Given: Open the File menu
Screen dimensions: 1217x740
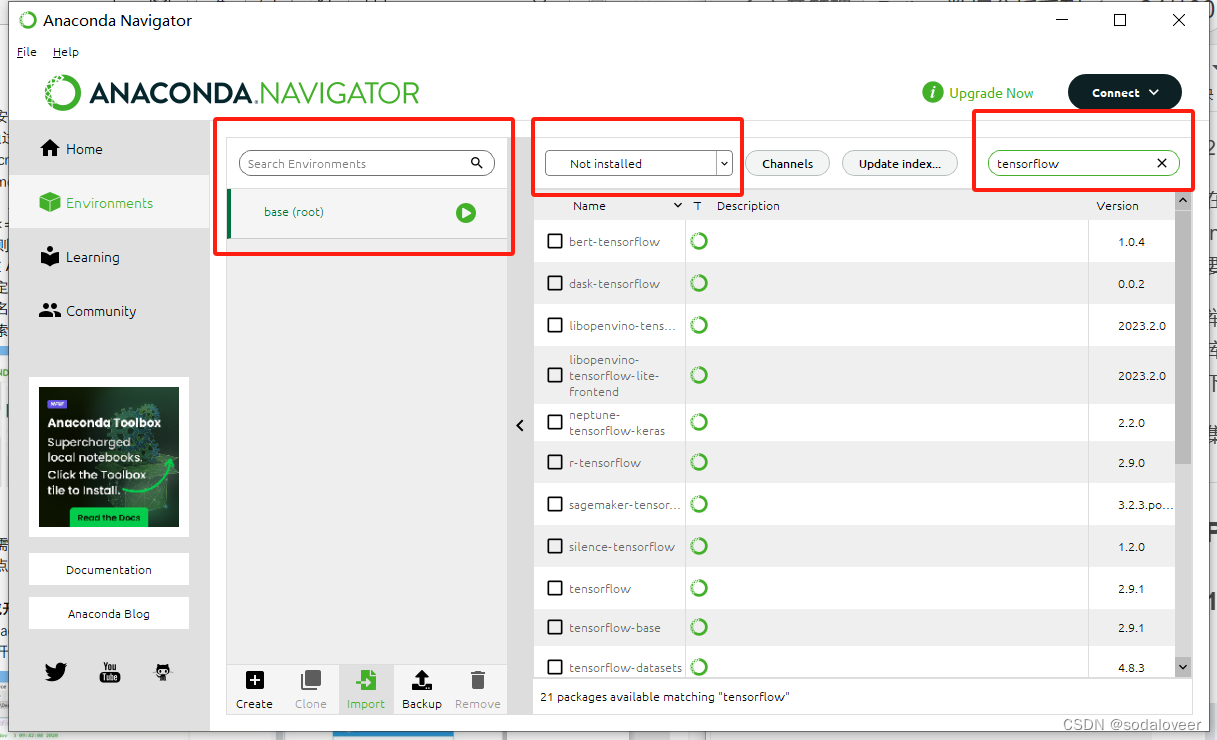Looking at the screenshot, I should [x=27, y=52].
